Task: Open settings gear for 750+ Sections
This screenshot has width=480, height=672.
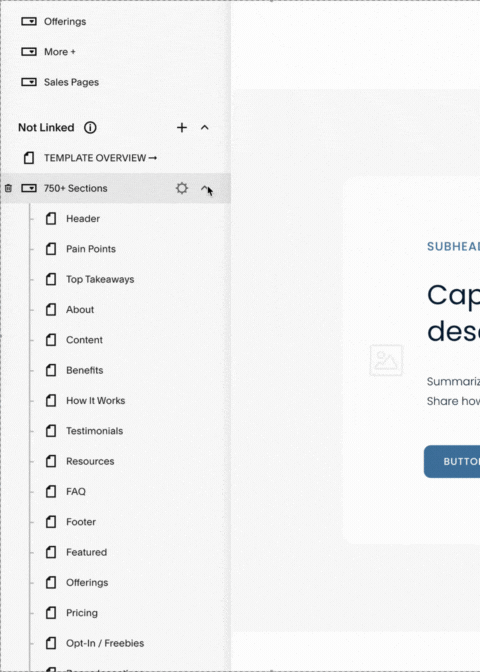Action: [x=182, y=188]
